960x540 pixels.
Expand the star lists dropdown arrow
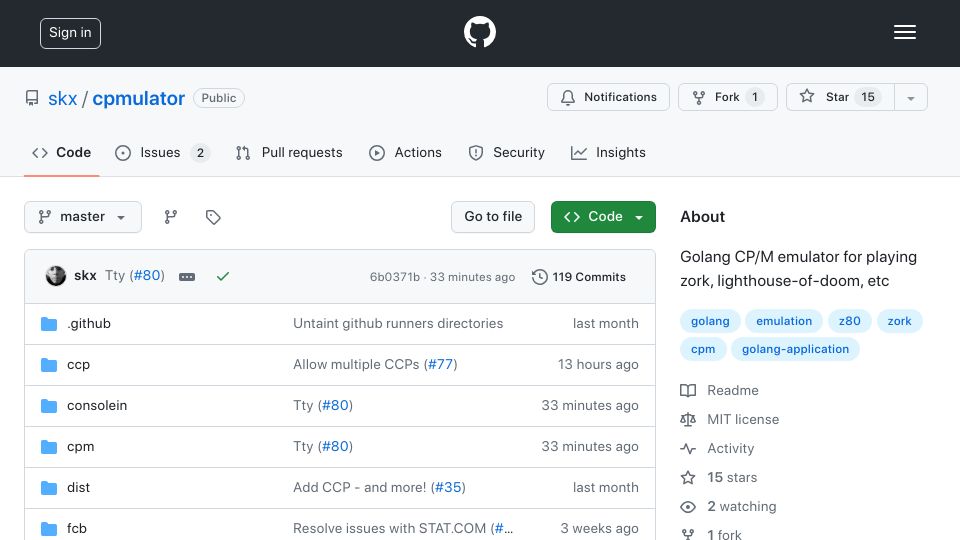(910, 98)
